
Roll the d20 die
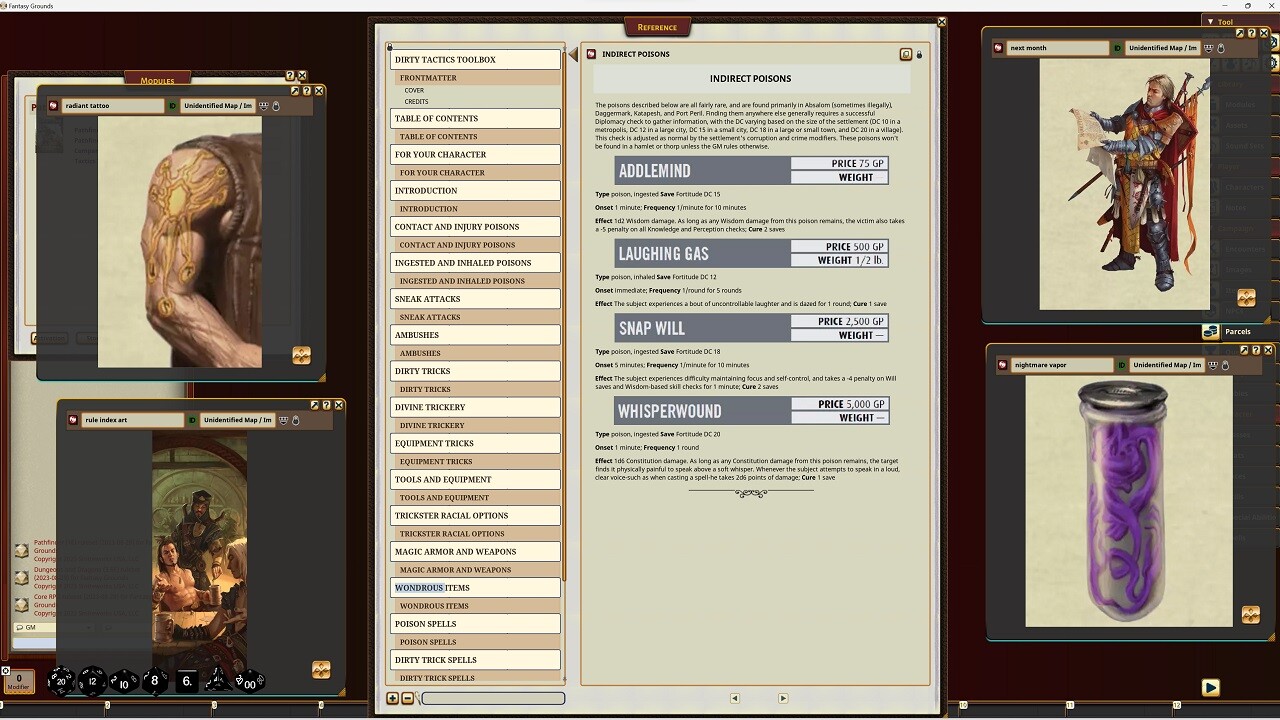[61, 681]
